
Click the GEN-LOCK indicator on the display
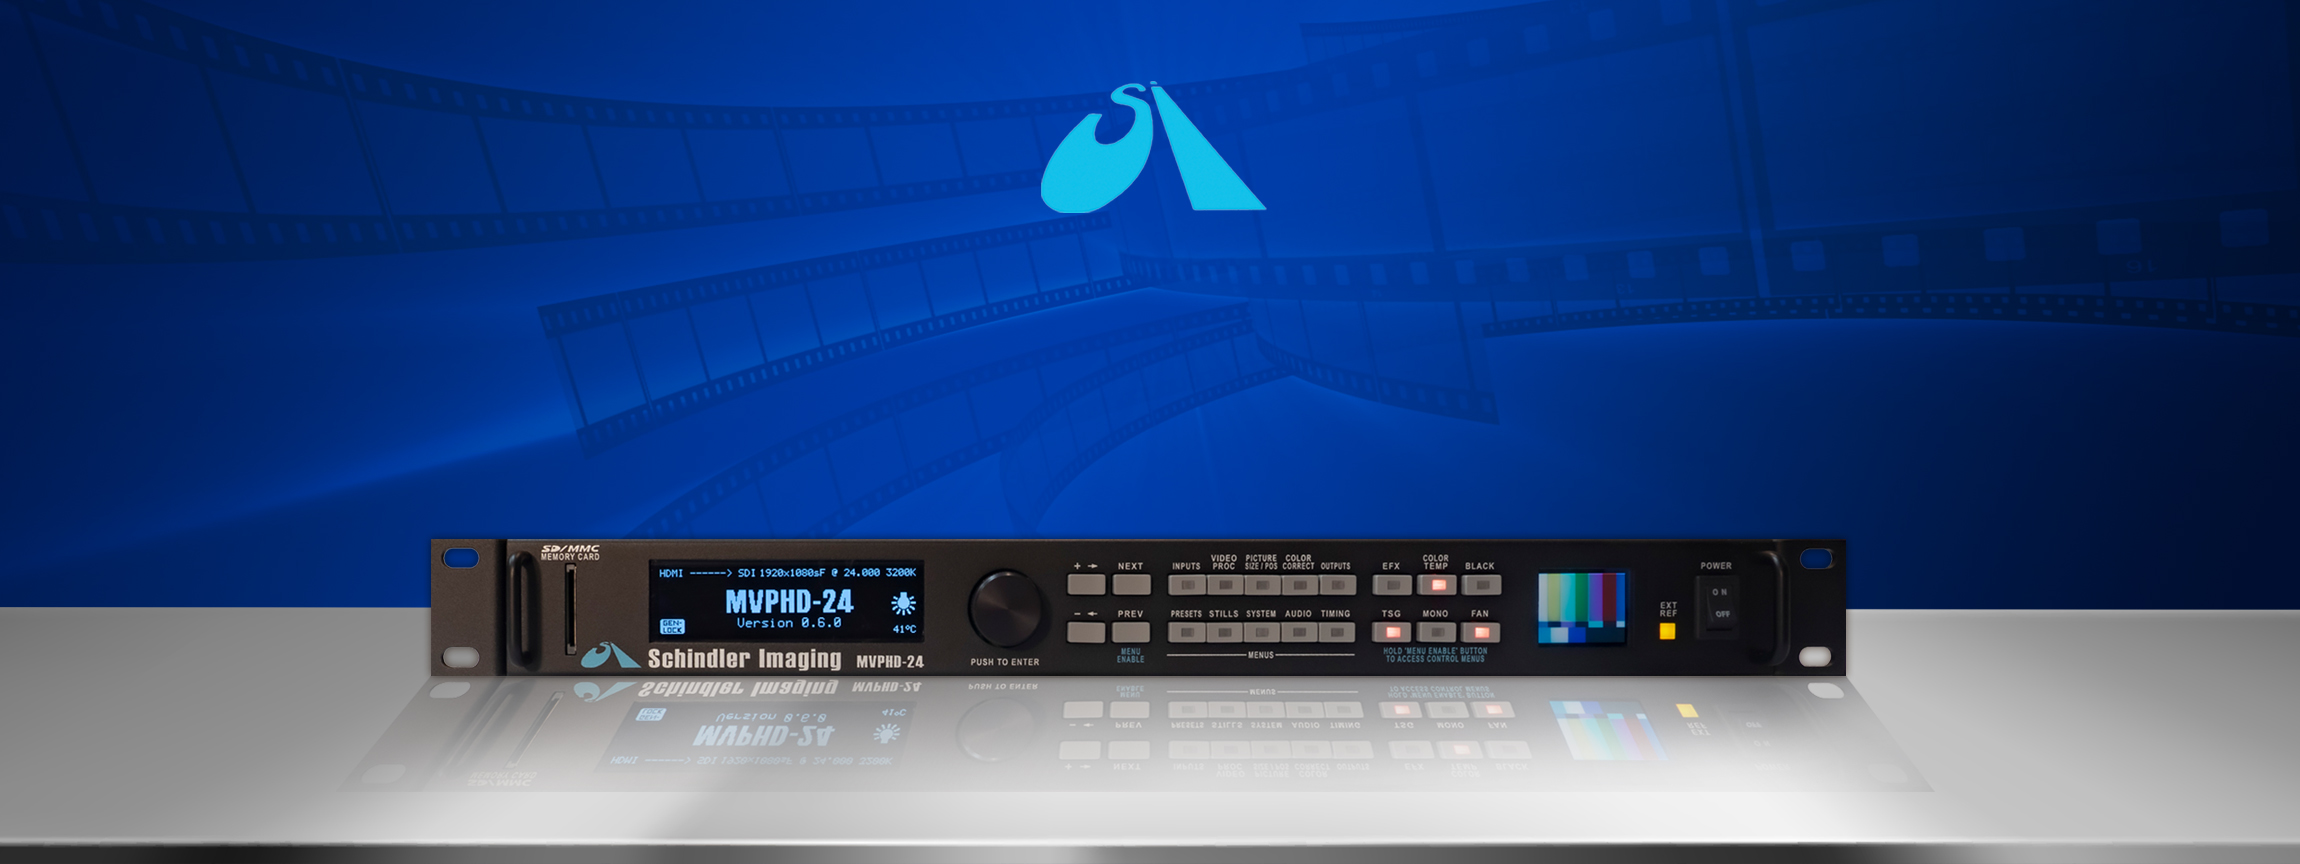pyautogui.click(x=672, y=627)
